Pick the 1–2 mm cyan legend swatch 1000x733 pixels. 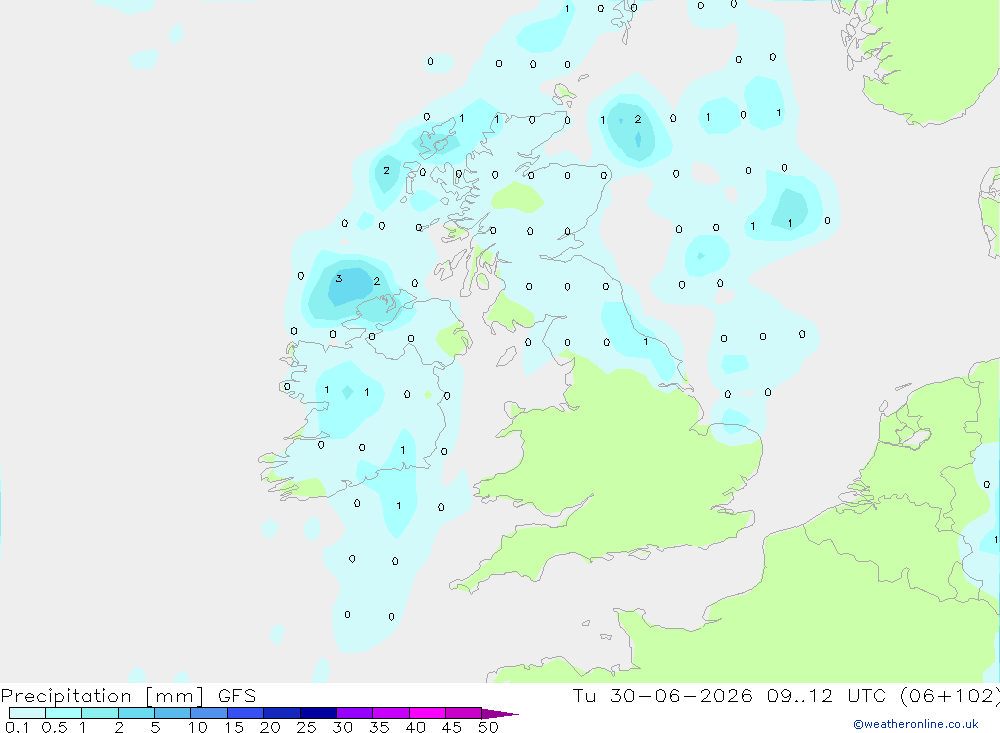pos(99,713)
